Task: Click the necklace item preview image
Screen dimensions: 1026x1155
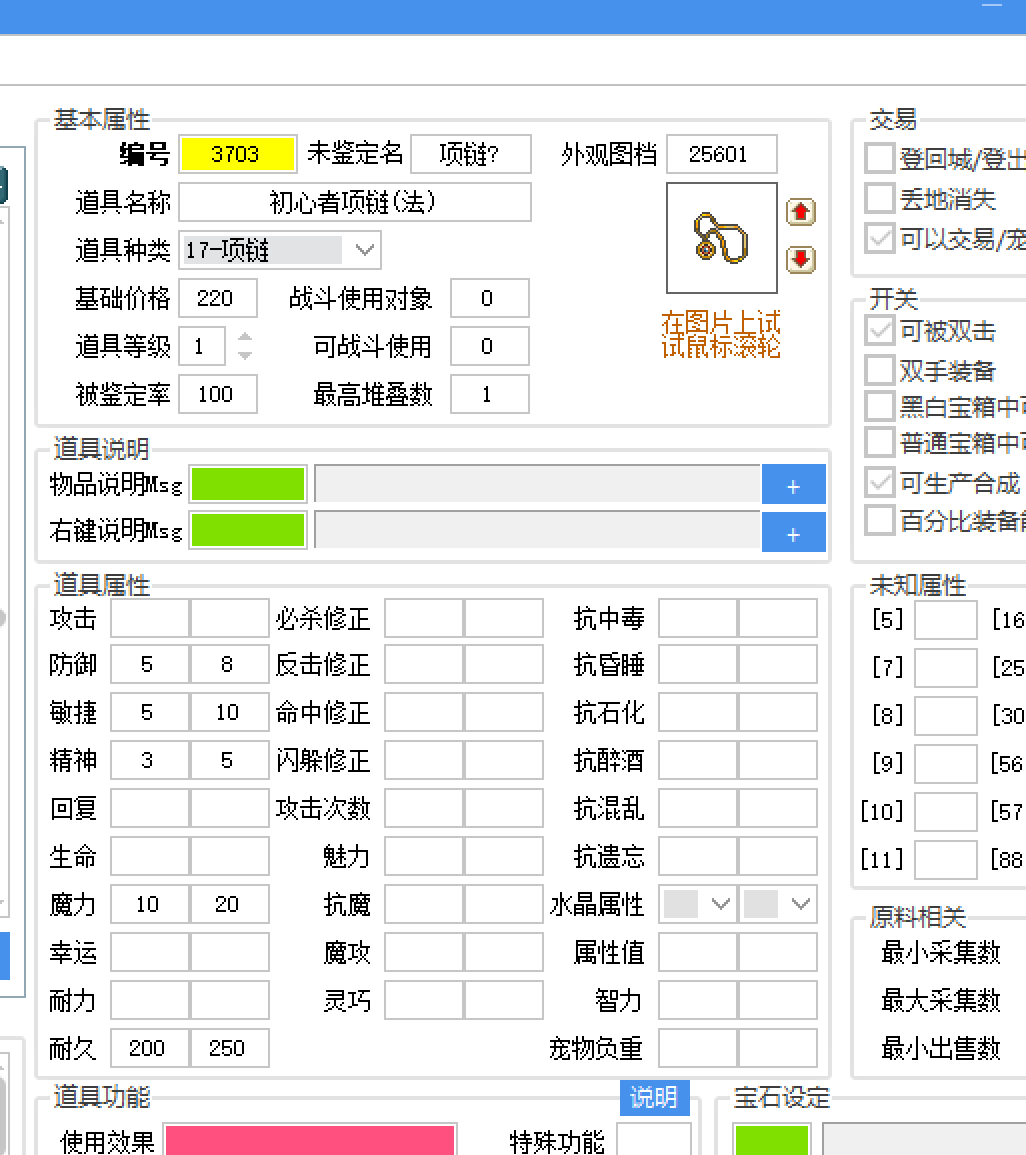Action: pos(722,238)
